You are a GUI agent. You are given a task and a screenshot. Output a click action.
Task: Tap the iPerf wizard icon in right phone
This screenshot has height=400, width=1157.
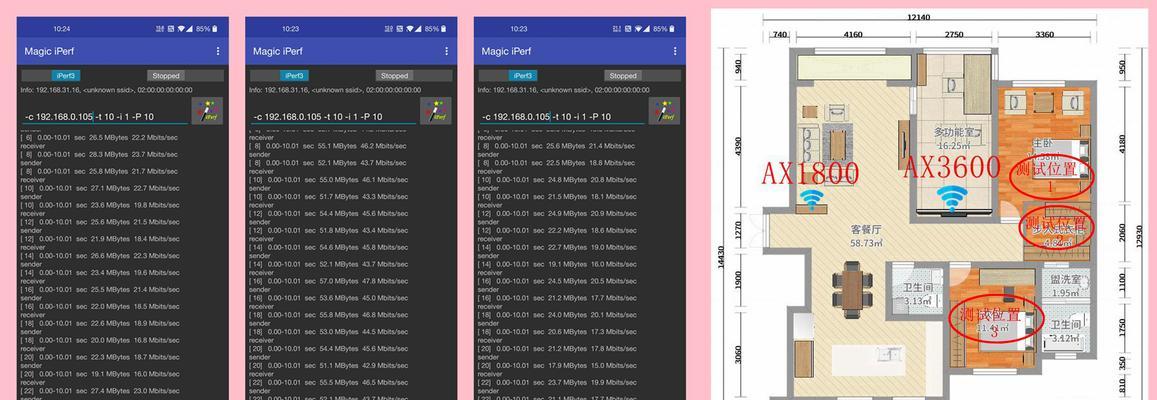coord(665,111)
